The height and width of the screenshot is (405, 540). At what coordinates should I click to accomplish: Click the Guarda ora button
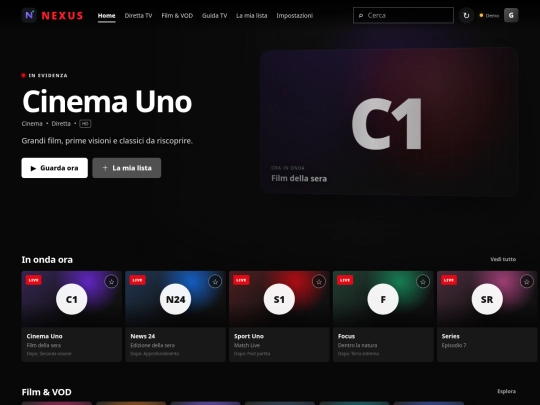coord(54,168)
